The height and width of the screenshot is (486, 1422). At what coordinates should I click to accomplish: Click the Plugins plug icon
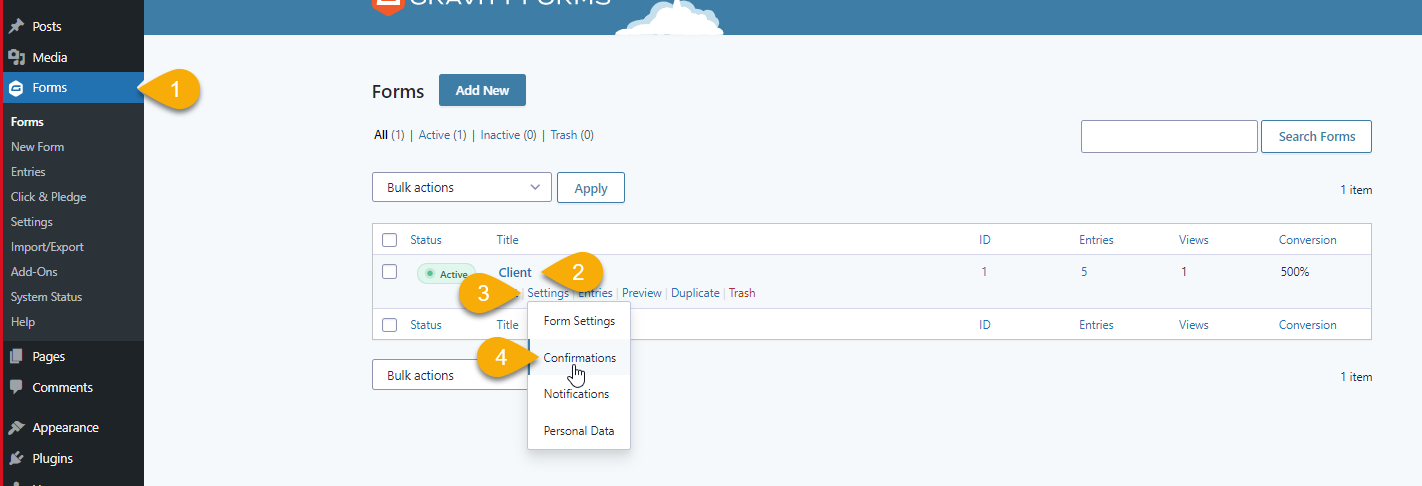click(17, 458)
